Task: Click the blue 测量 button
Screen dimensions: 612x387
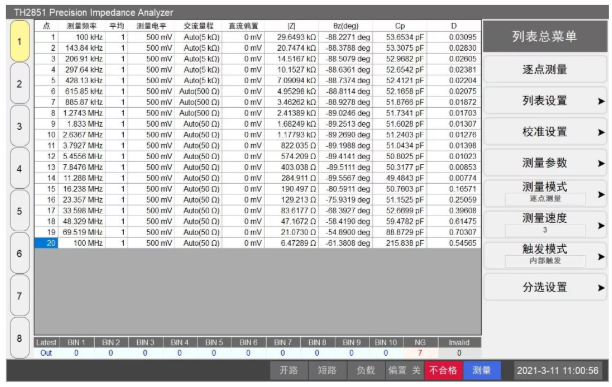Action: [x=482, y=370]
